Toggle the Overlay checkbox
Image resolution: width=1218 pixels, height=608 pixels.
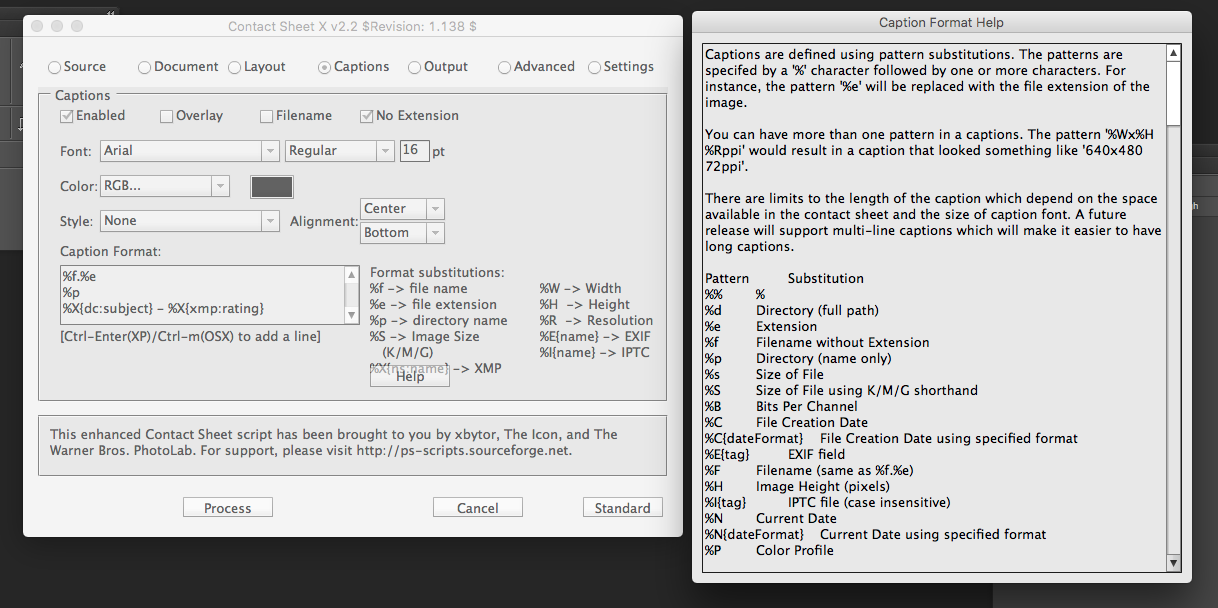191,116
